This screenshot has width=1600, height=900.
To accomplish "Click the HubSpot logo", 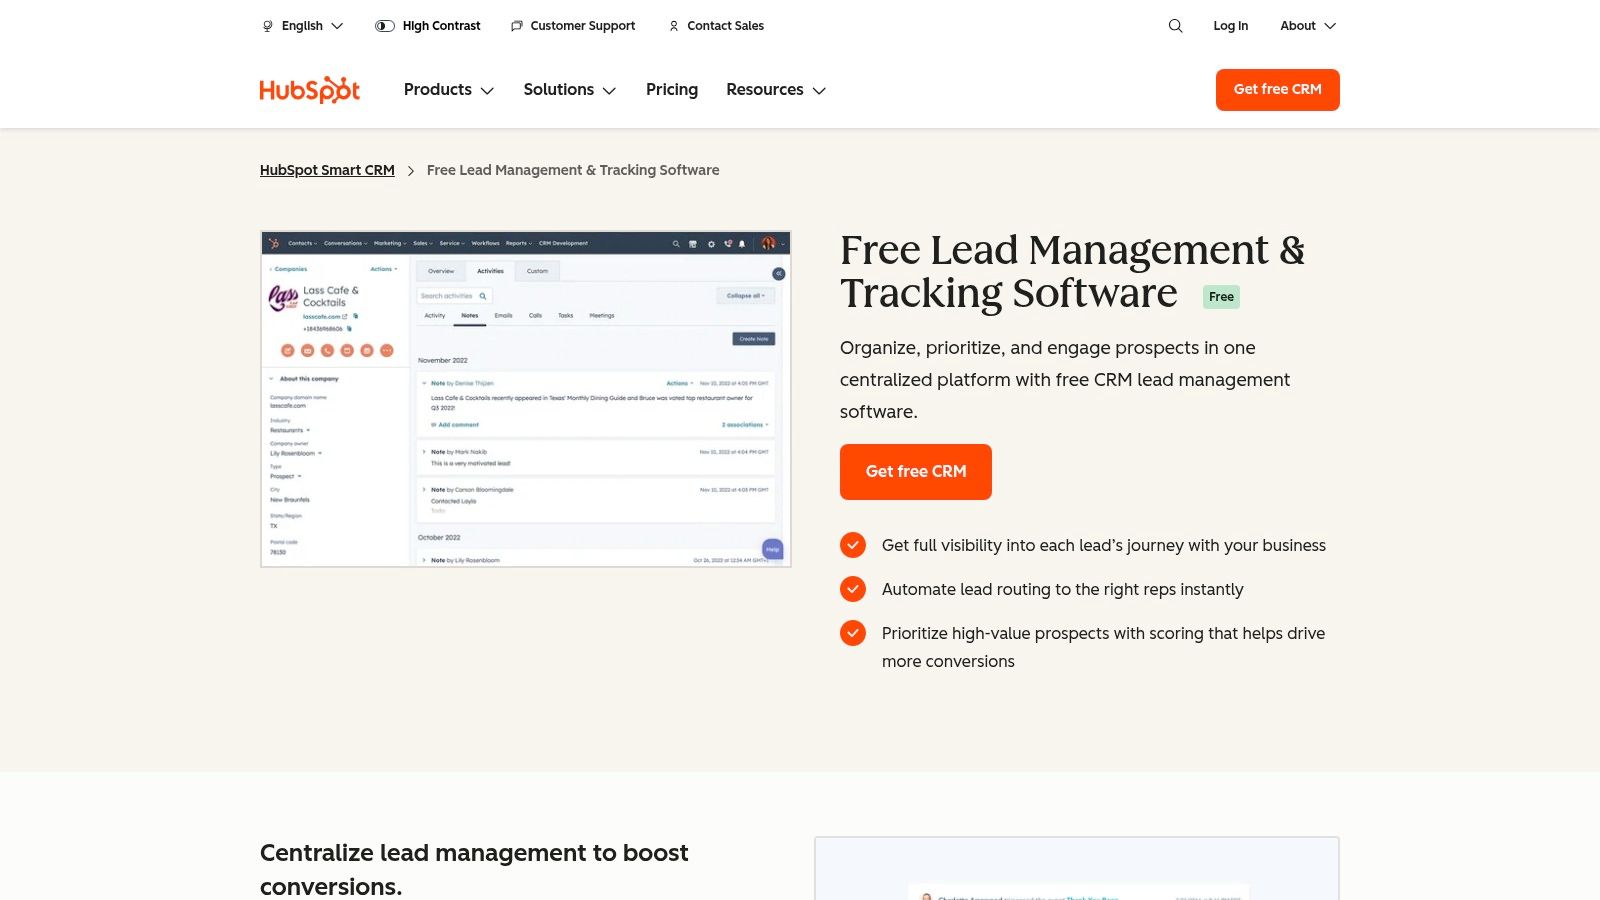I will pyautogui.click(x=309, y=89).
